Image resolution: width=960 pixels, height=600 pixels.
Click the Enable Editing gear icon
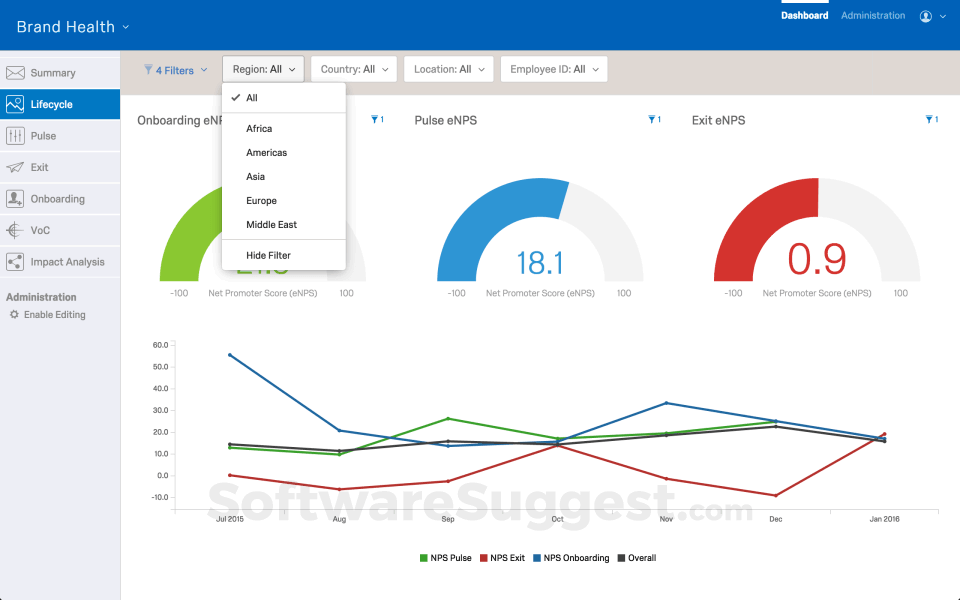[14, 315]
